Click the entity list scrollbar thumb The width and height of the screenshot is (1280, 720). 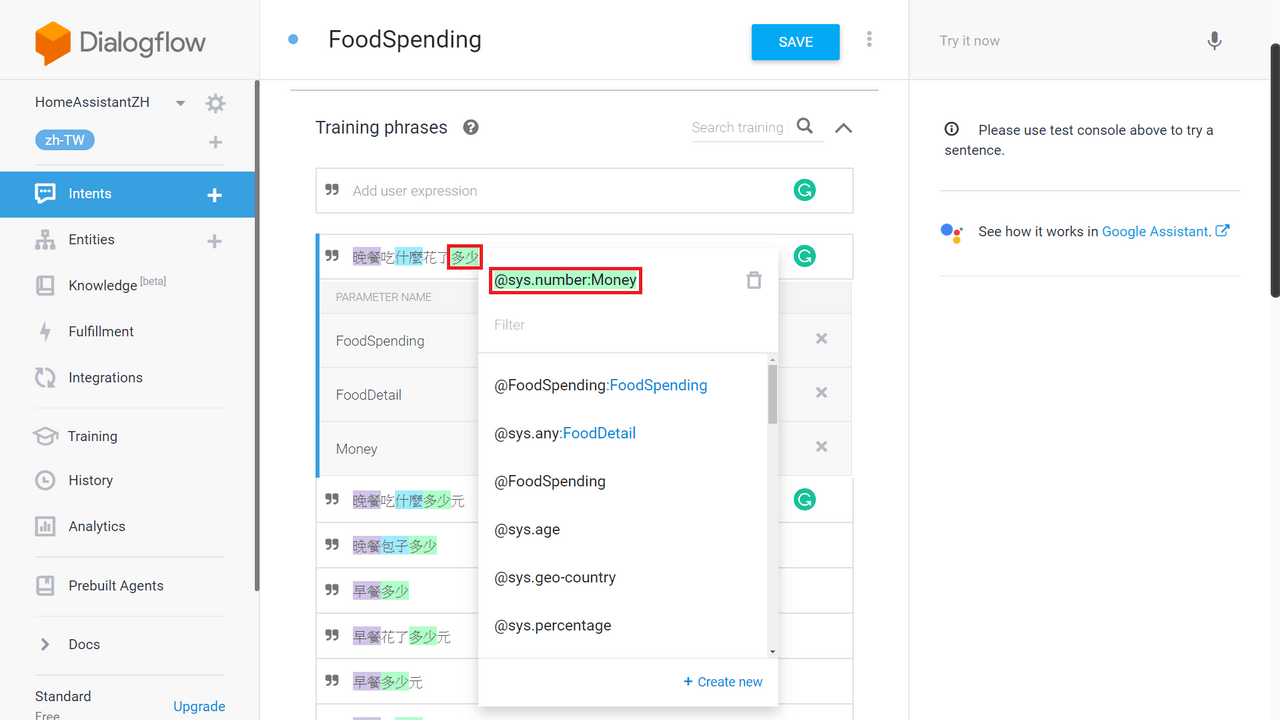point(772,393)
